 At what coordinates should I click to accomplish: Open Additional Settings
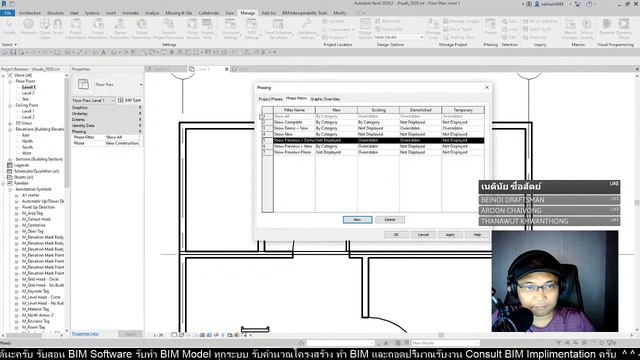(x=307, y=28)
